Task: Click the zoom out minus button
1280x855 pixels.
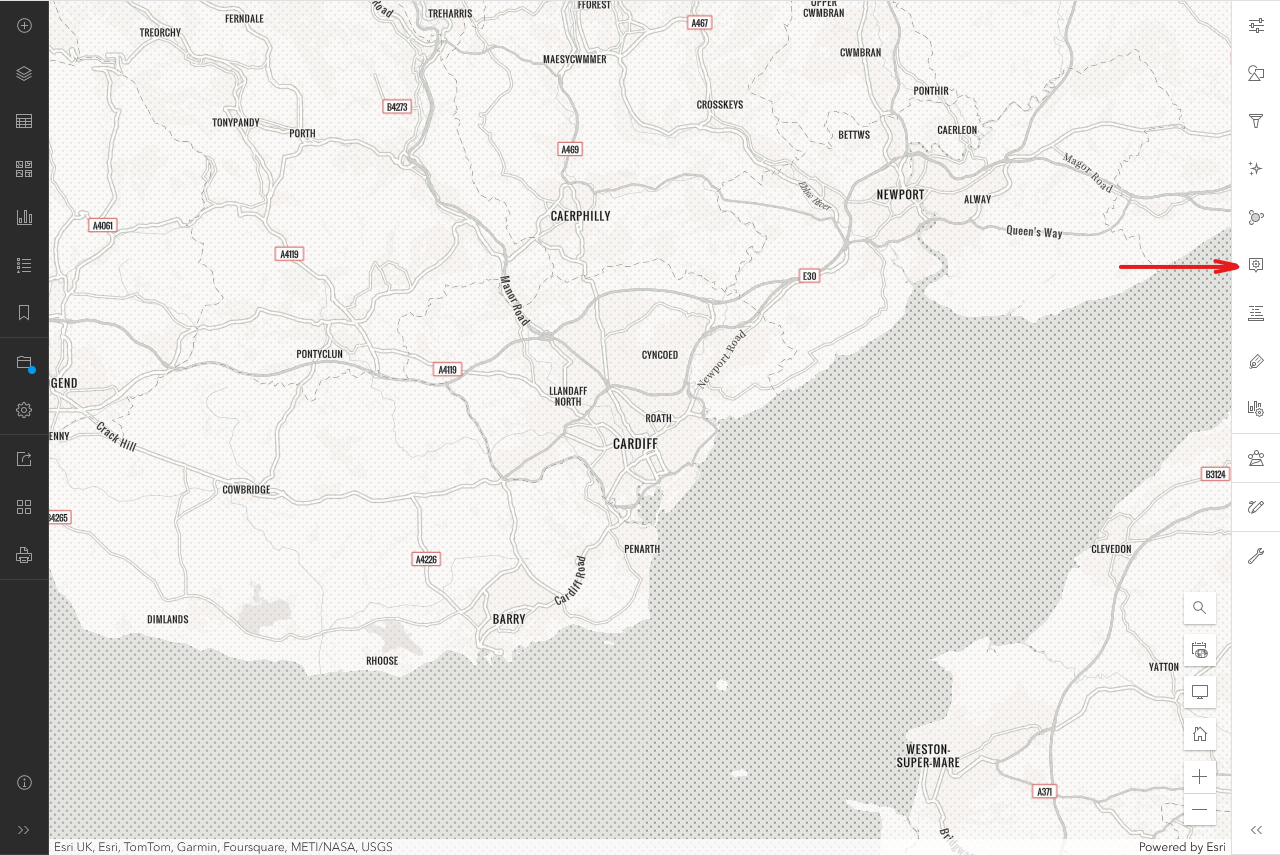Action: [1200, 809]
